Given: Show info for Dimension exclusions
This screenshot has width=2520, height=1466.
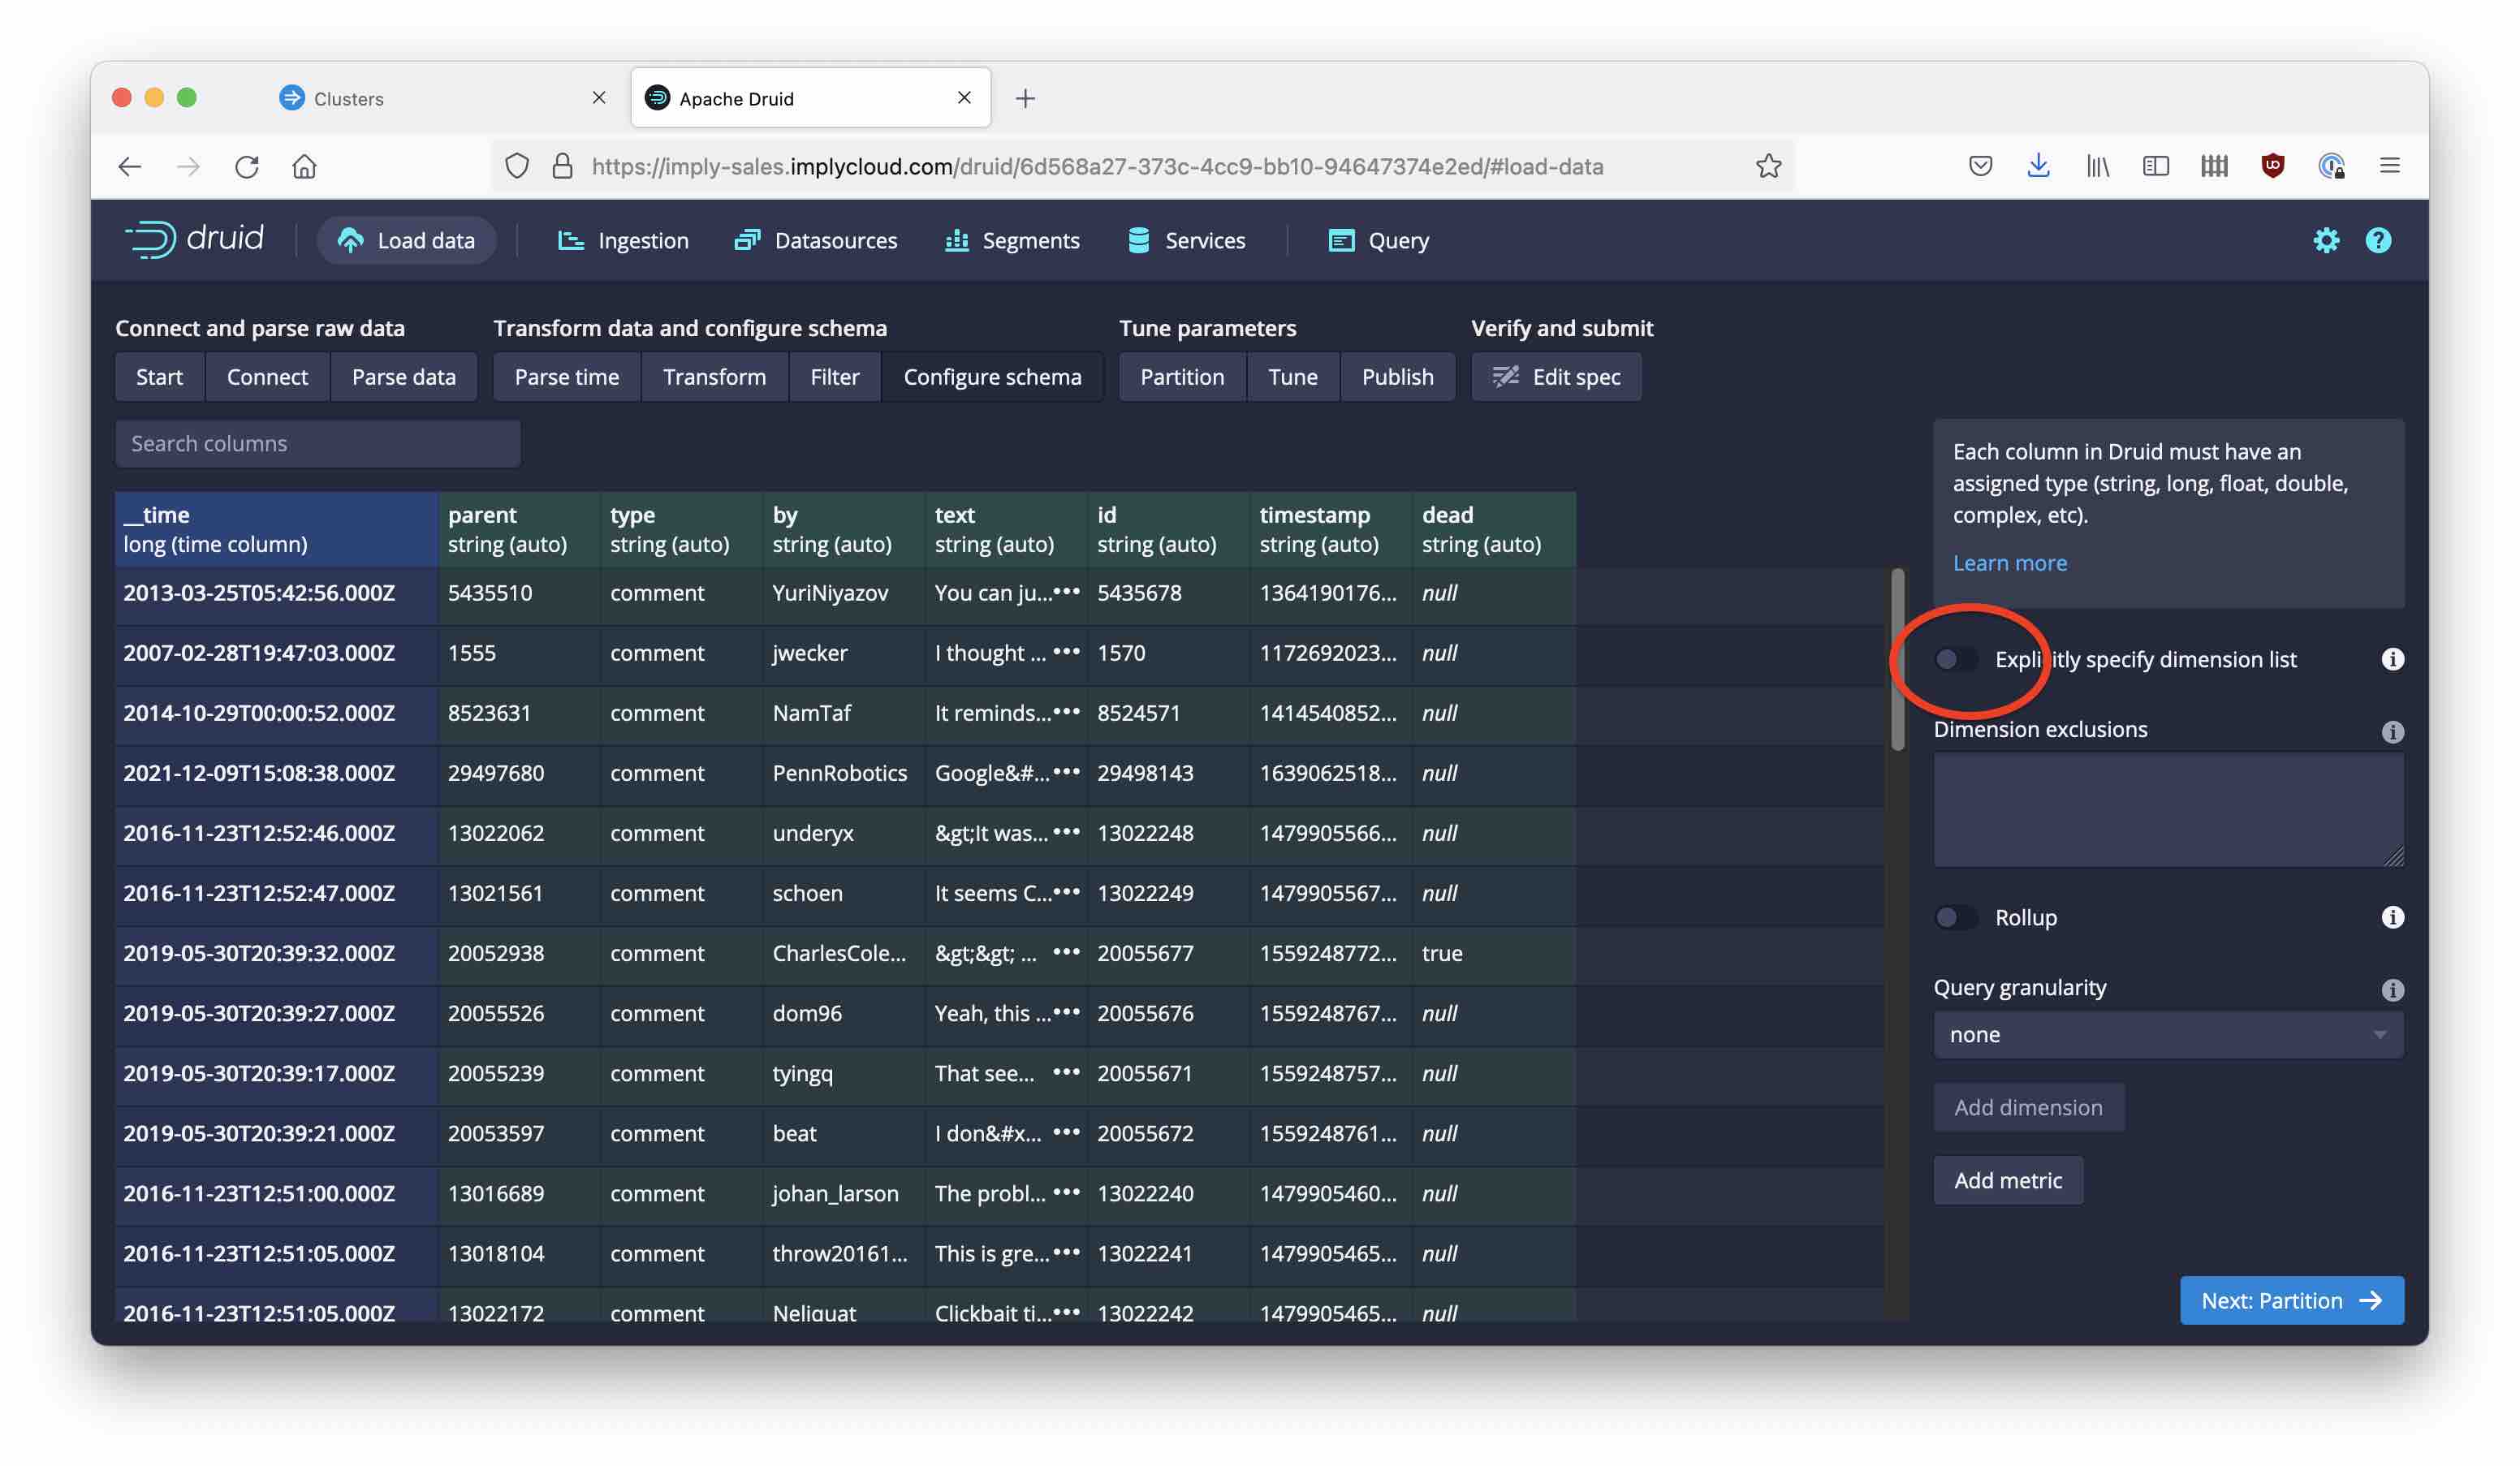Looking at the screenshot, I should 2392,731.
